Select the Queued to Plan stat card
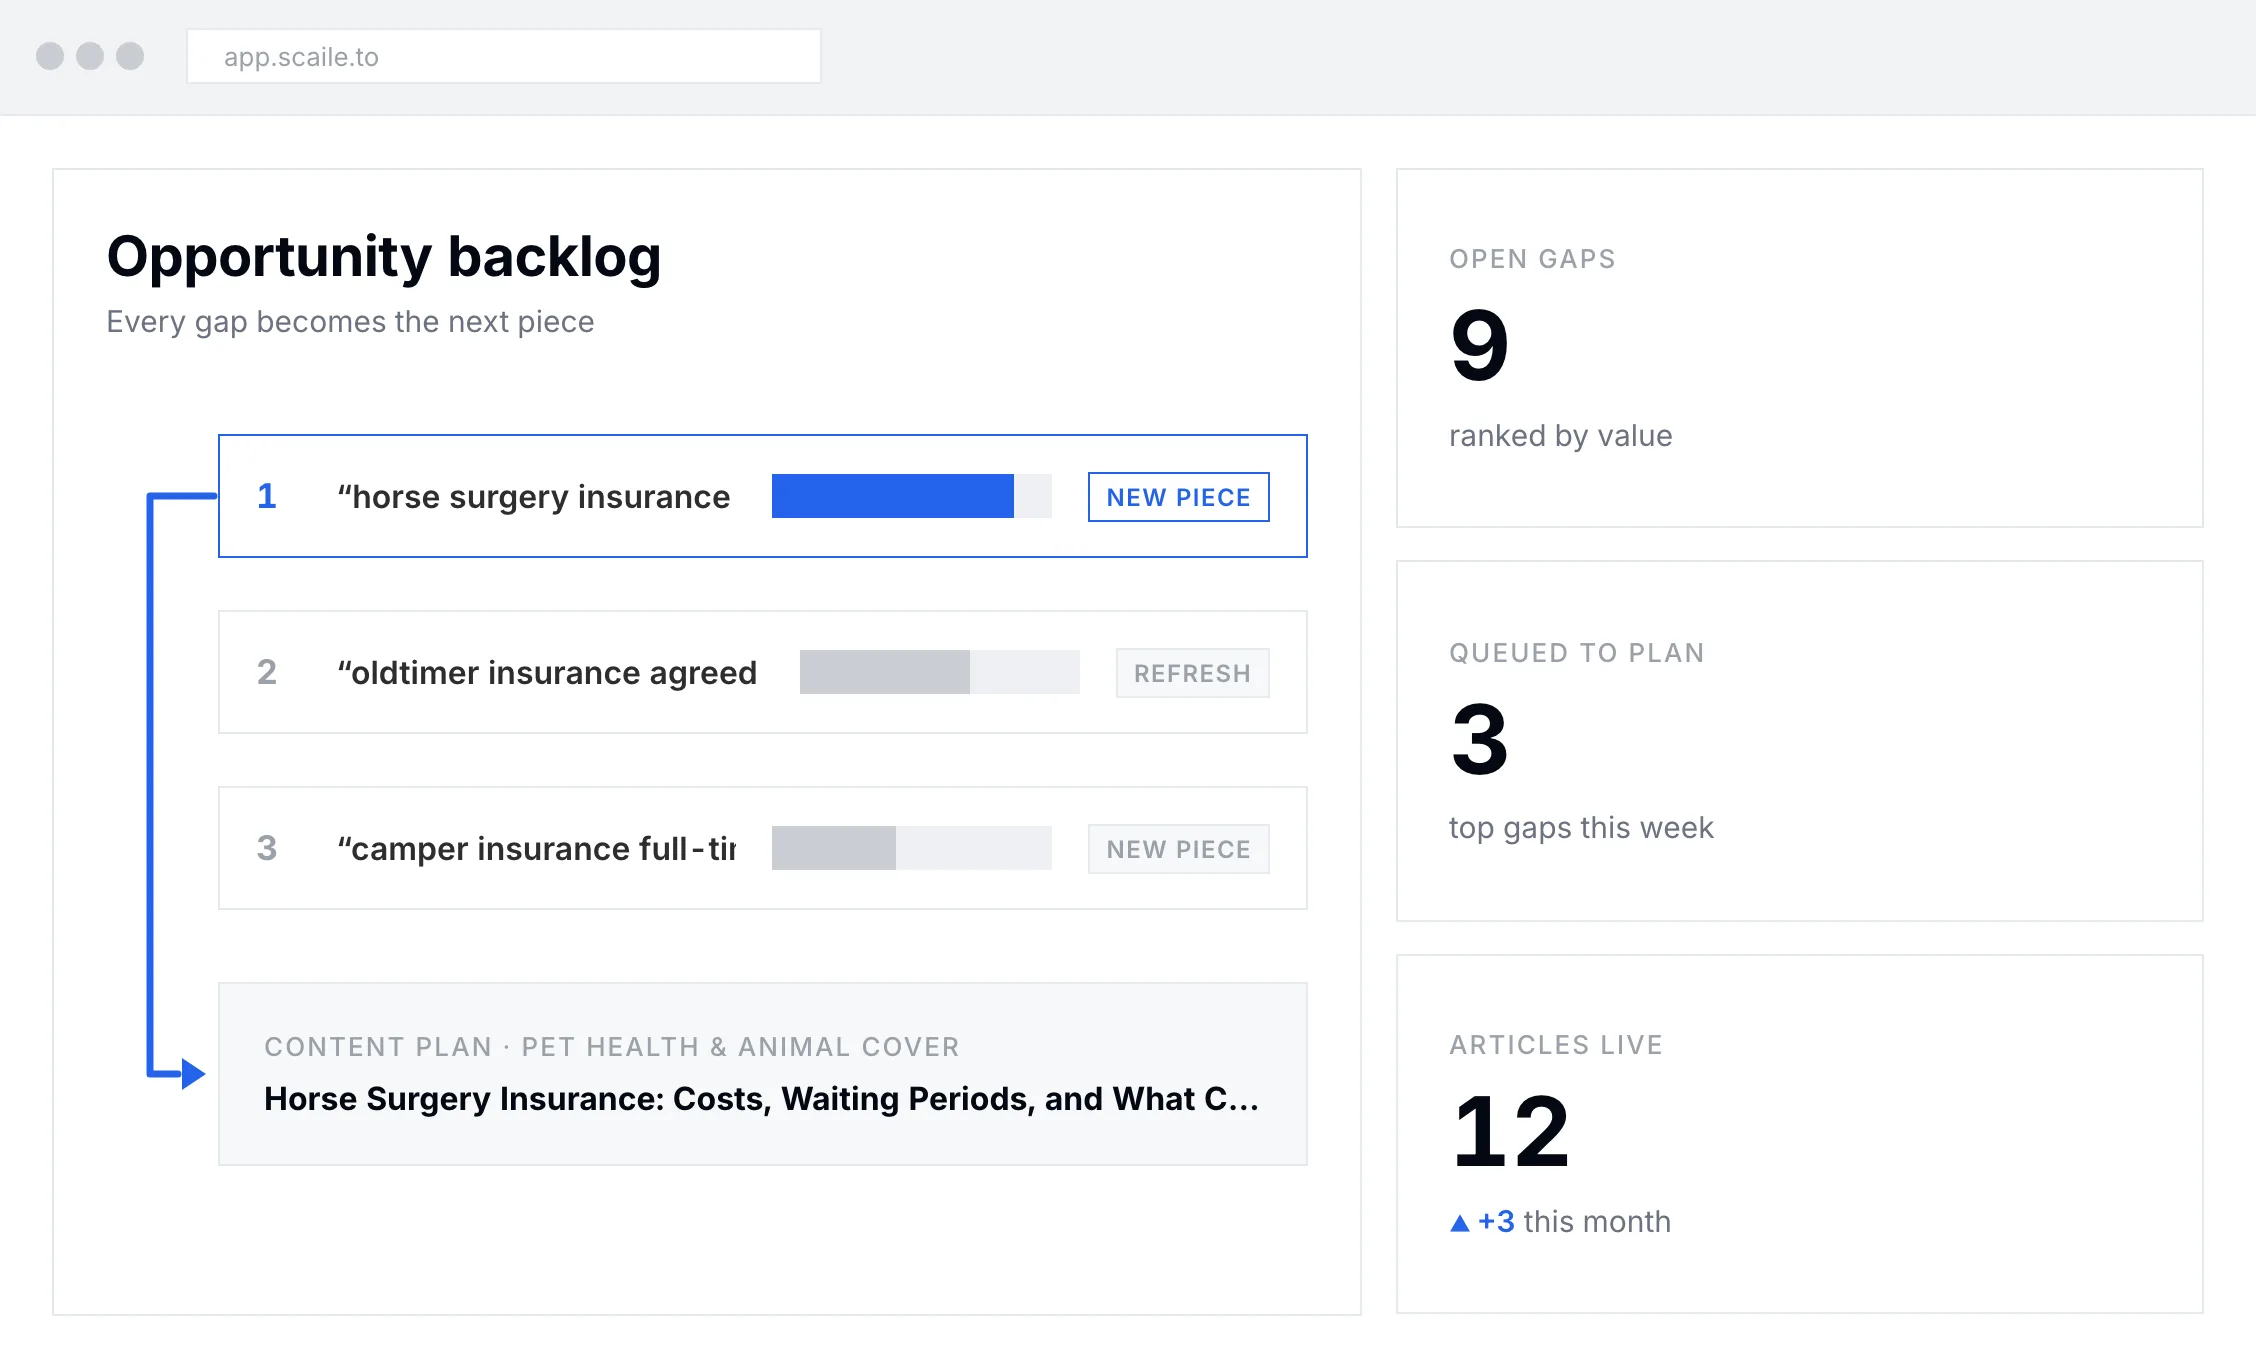2256x1368 pixels. pyautogui.click(x=1800, y=741)
